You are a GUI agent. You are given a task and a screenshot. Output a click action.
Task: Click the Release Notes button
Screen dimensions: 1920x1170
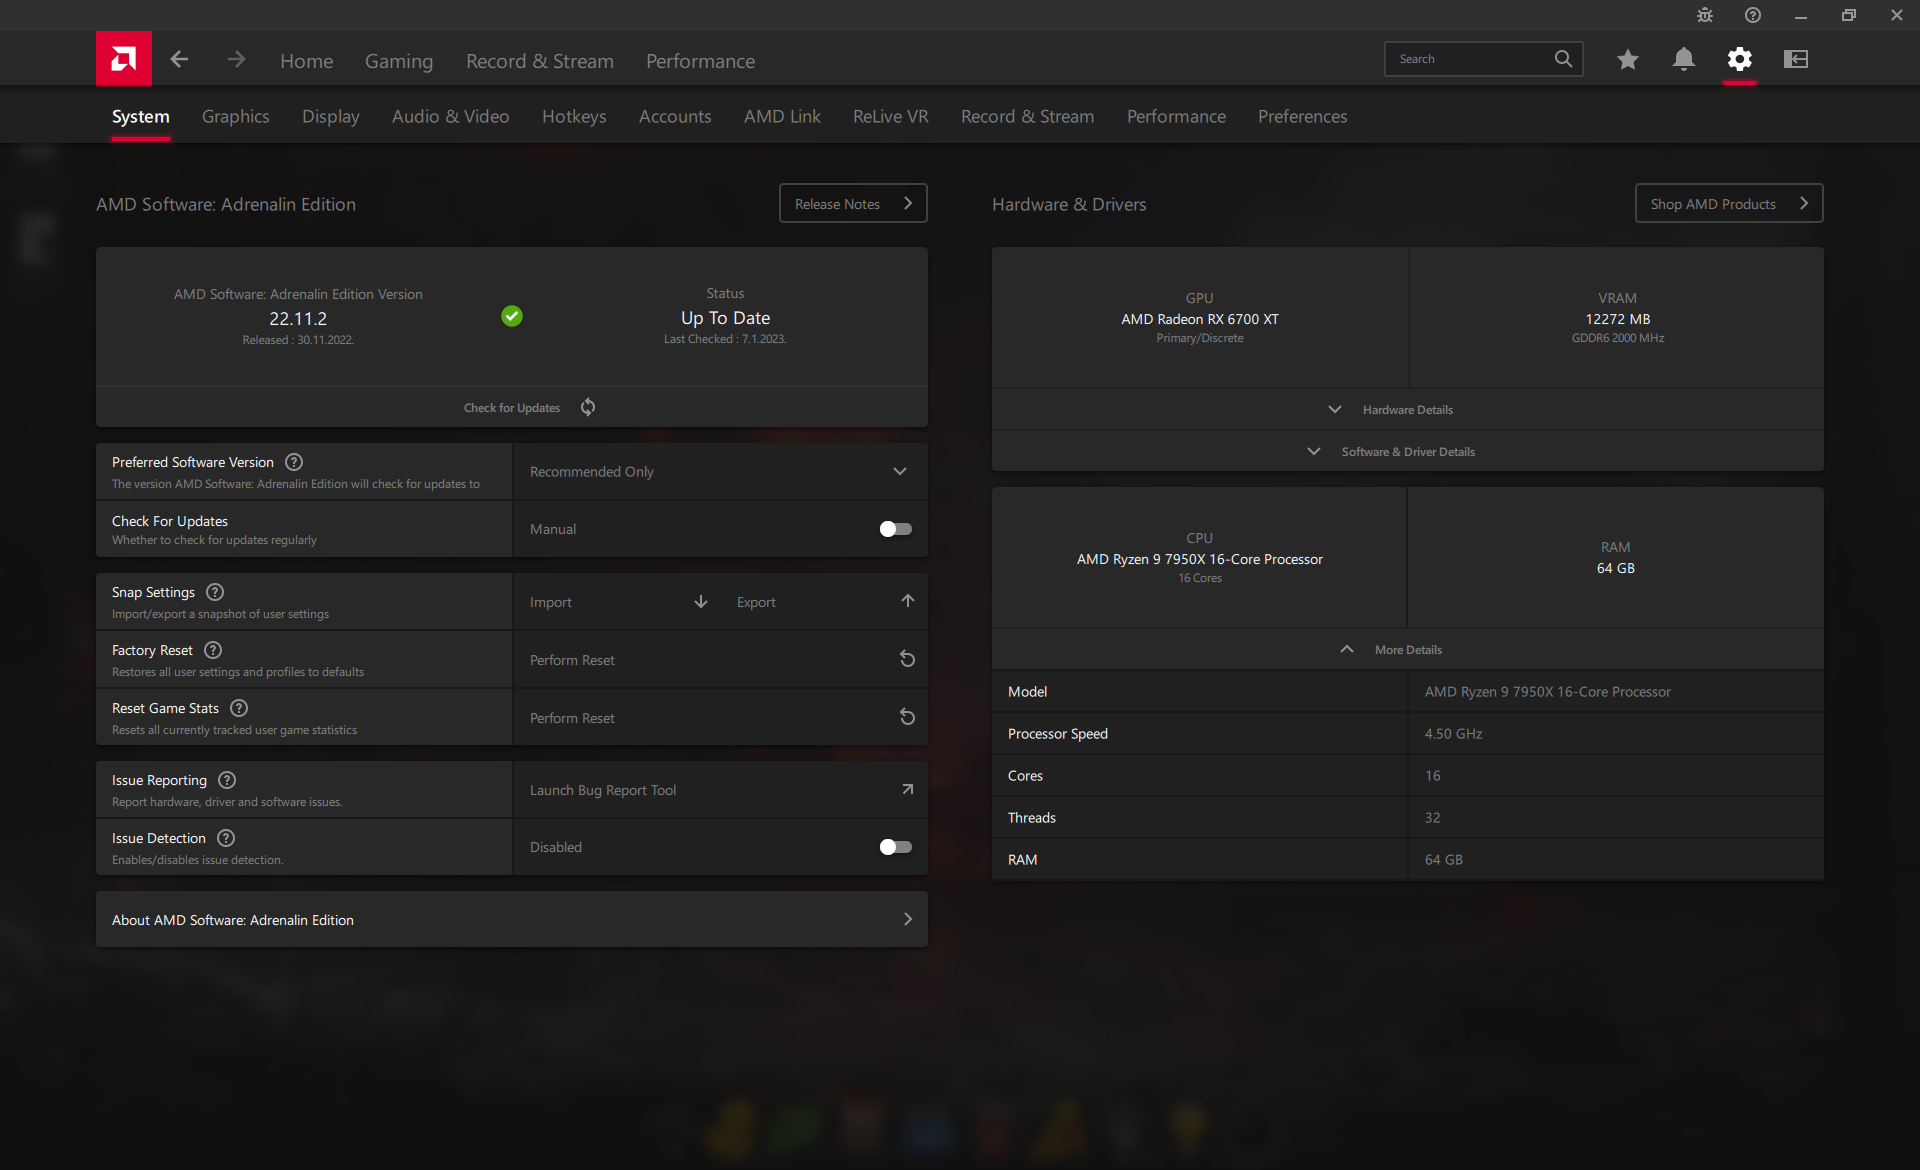point(852,203)
